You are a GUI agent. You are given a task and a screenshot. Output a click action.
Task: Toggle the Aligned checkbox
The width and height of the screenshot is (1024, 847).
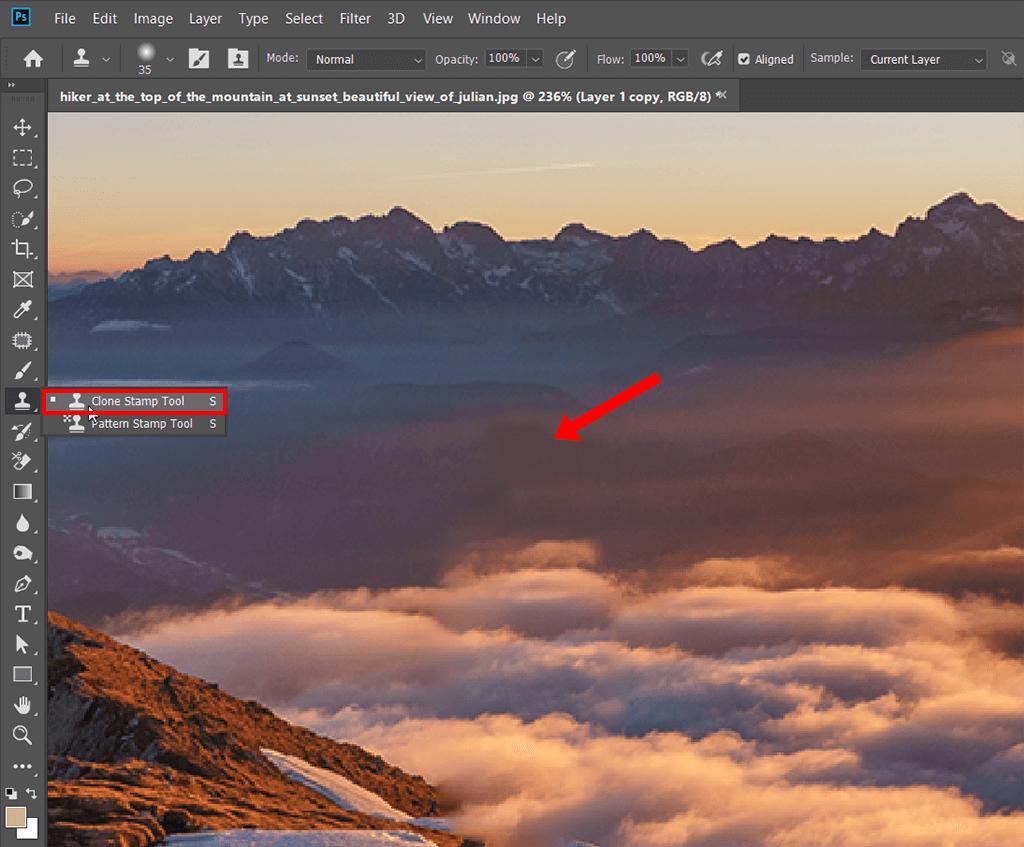pos(744,59)
